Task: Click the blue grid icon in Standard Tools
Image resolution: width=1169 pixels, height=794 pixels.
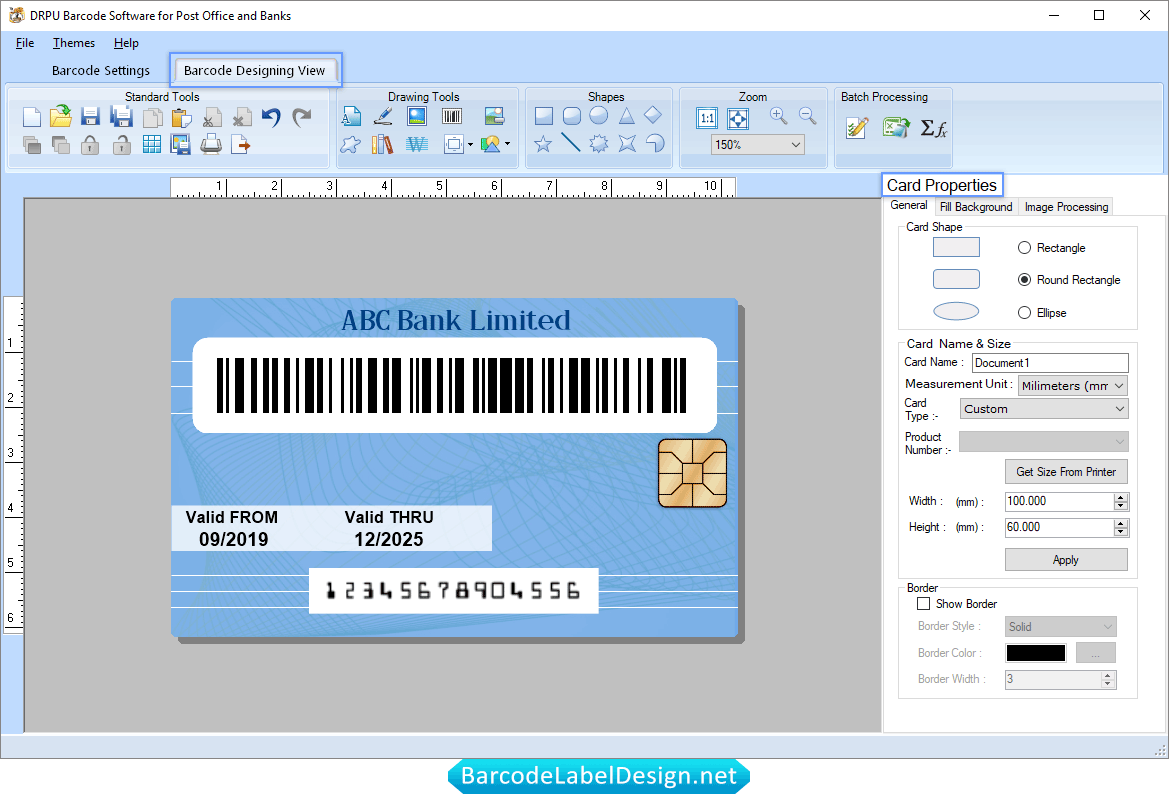Action: [x=151, y=144]
